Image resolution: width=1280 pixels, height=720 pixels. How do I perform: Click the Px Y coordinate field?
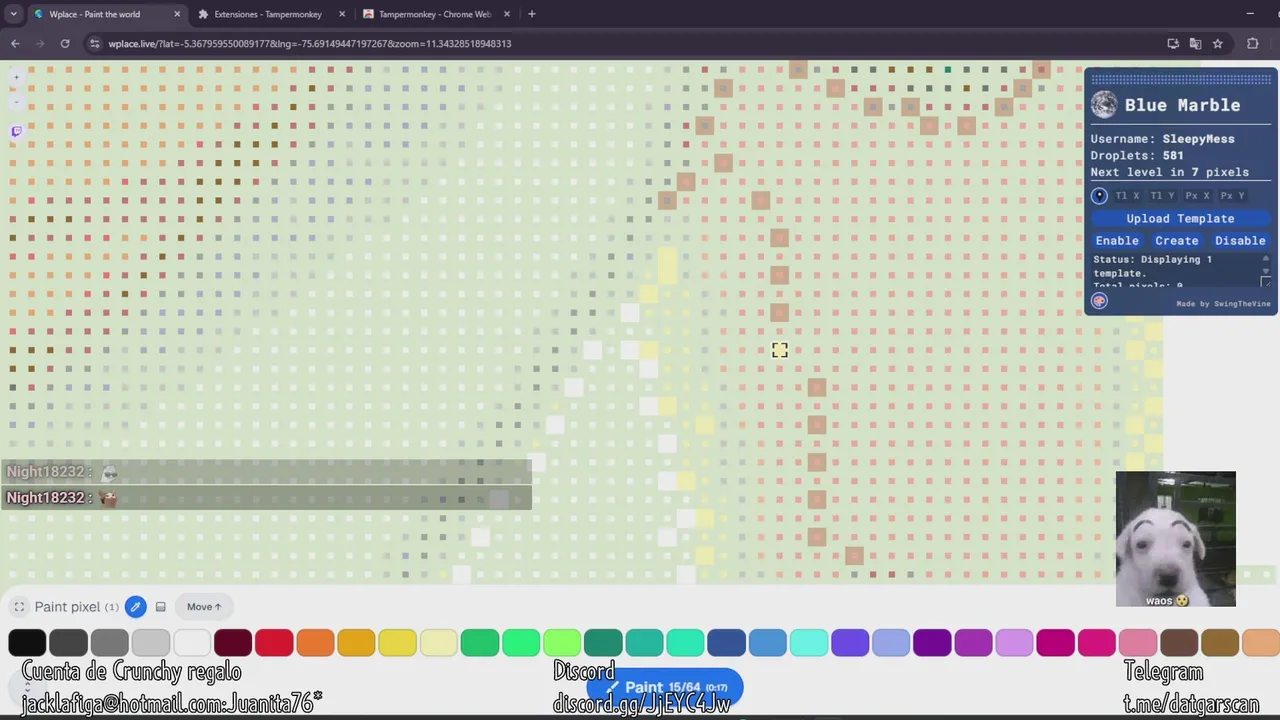1232,196
